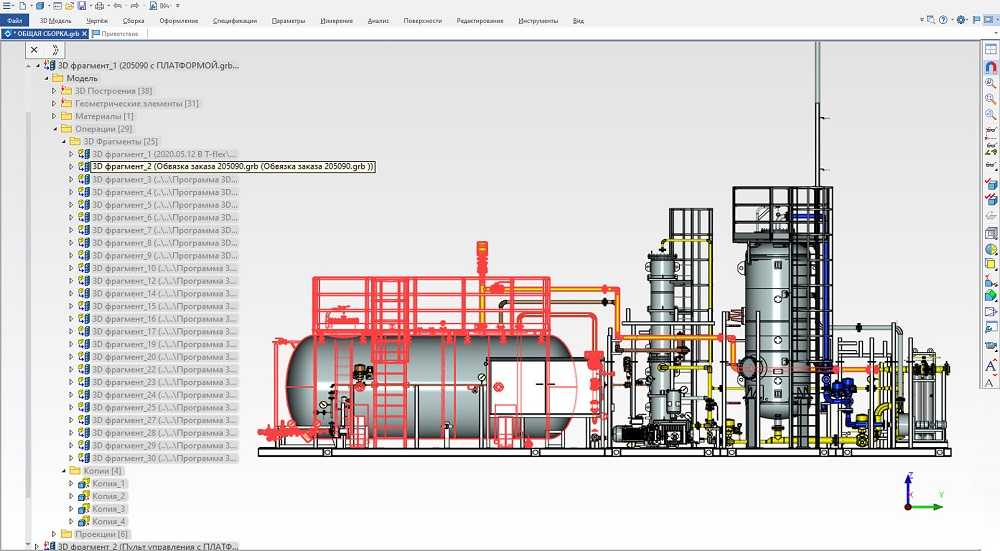The width and height of the screenshot is (1000, 551).
Task: Open the Файл button
Action: click(x=15, y=20)
